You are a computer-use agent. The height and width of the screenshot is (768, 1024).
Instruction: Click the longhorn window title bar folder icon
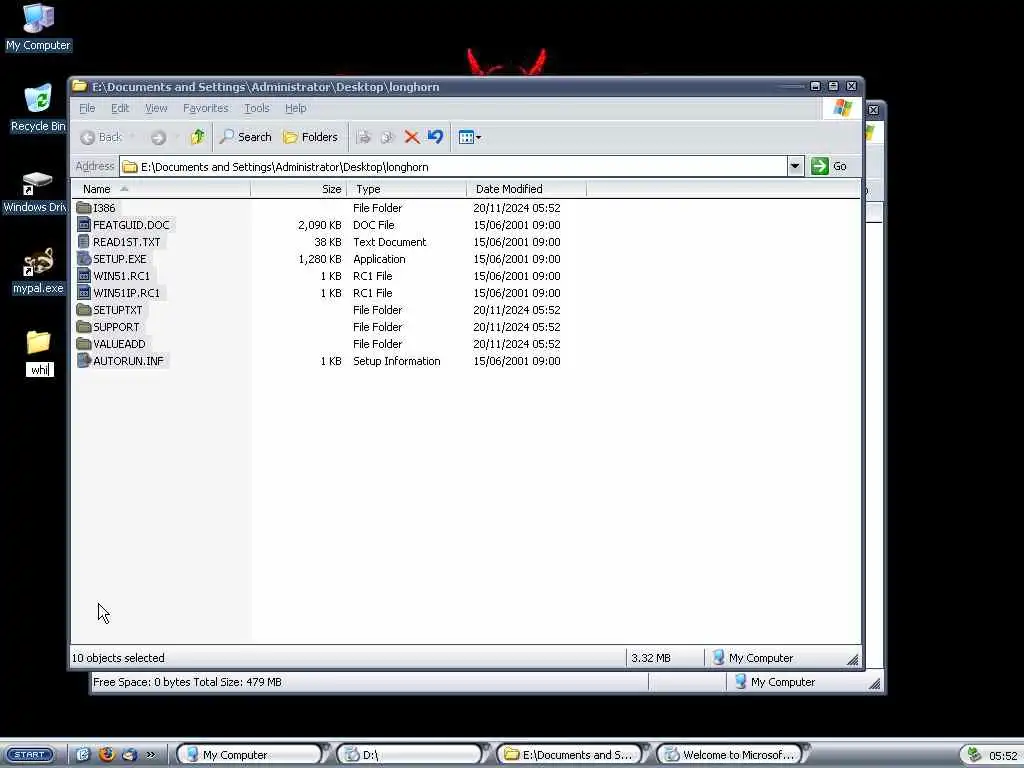80,86
